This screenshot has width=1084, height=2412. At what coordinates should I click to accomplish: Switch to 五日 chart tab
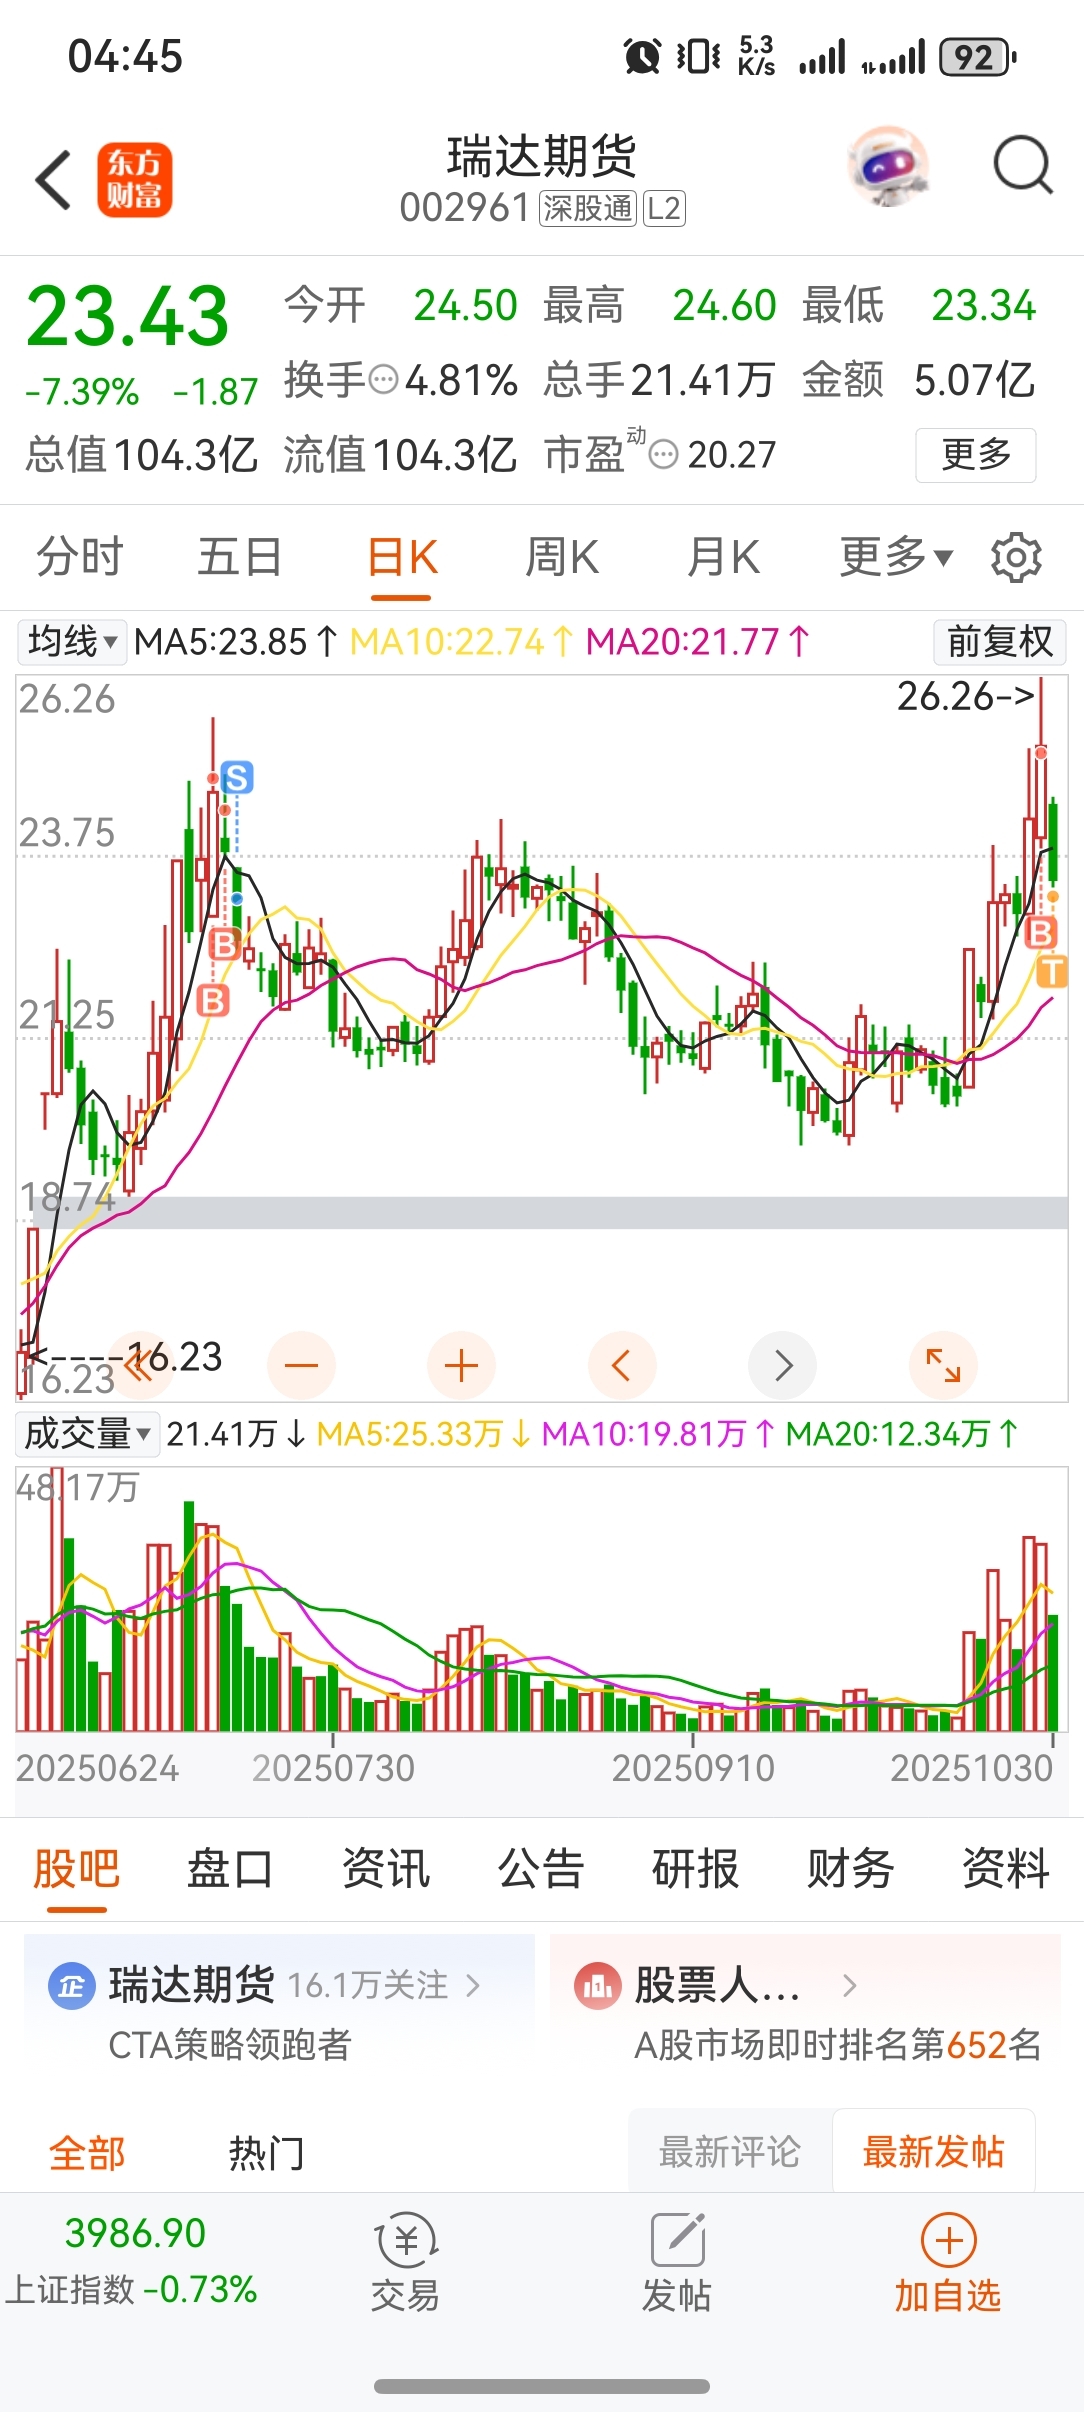point(240,557)
